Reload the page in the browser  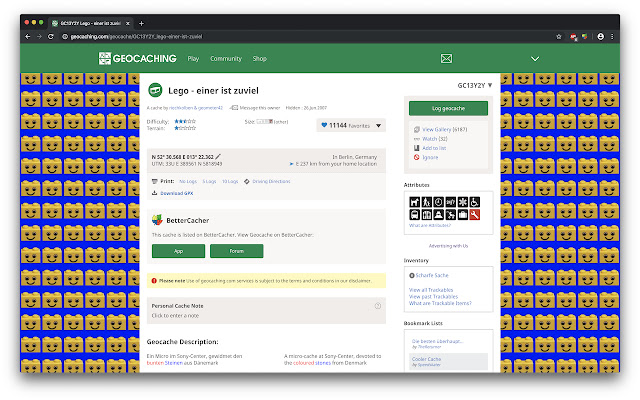pos(51,36)
